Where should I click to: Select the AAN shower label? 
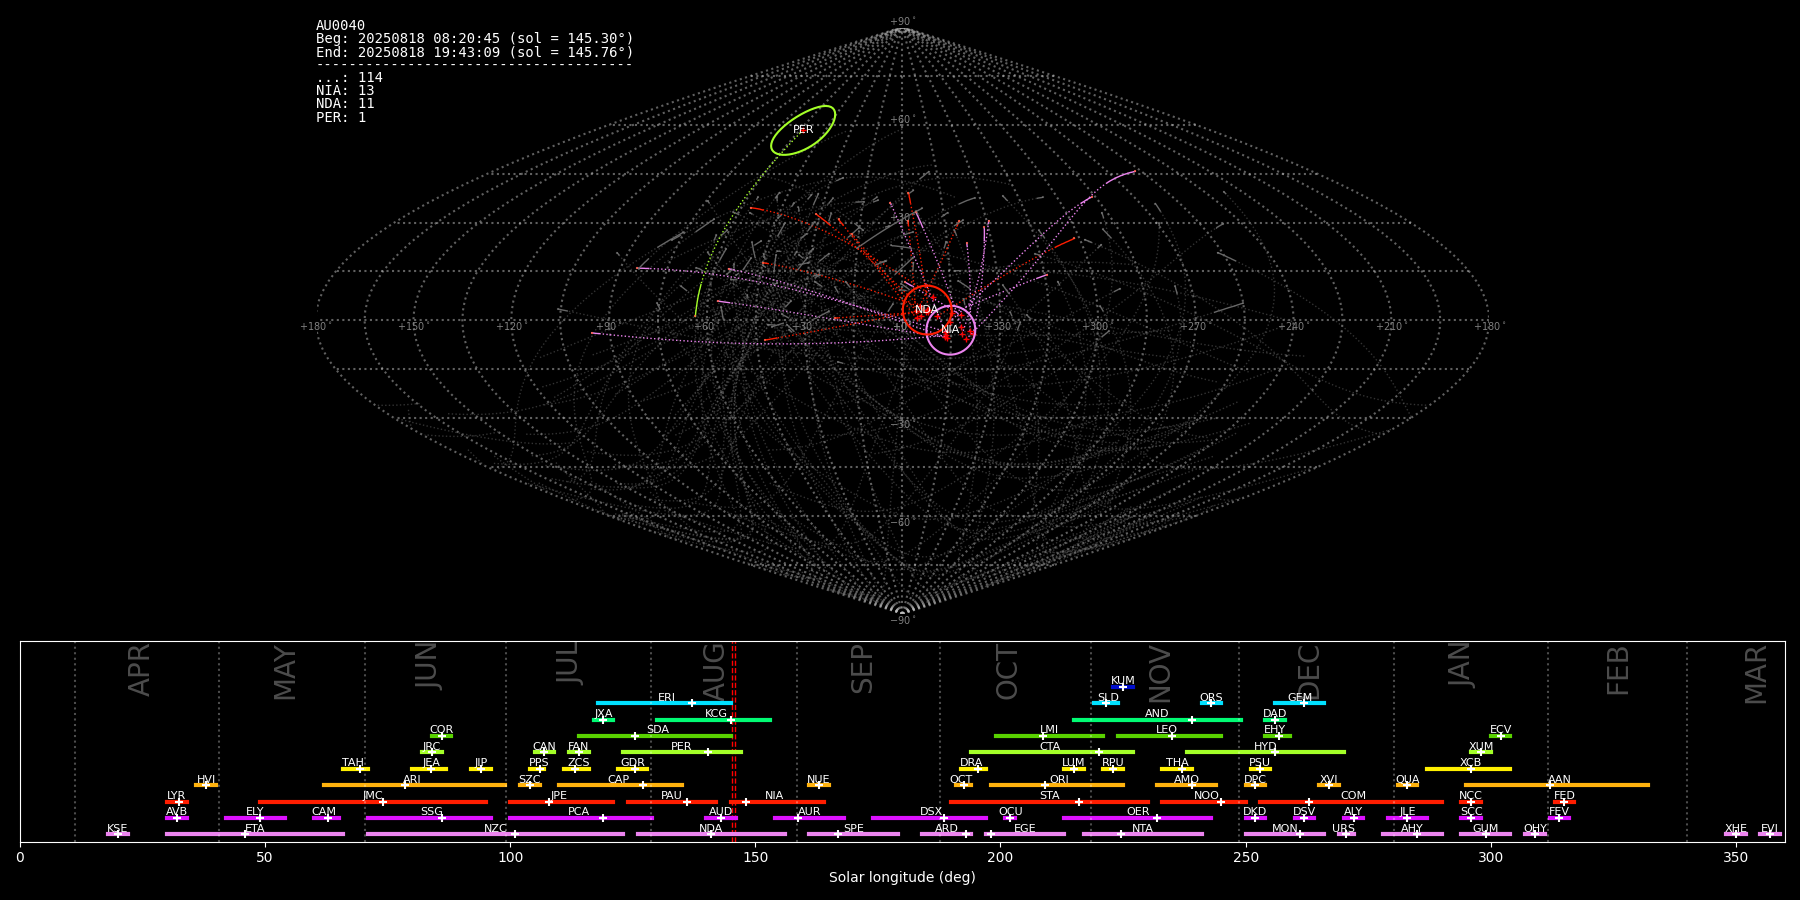tap(1560, 780)
